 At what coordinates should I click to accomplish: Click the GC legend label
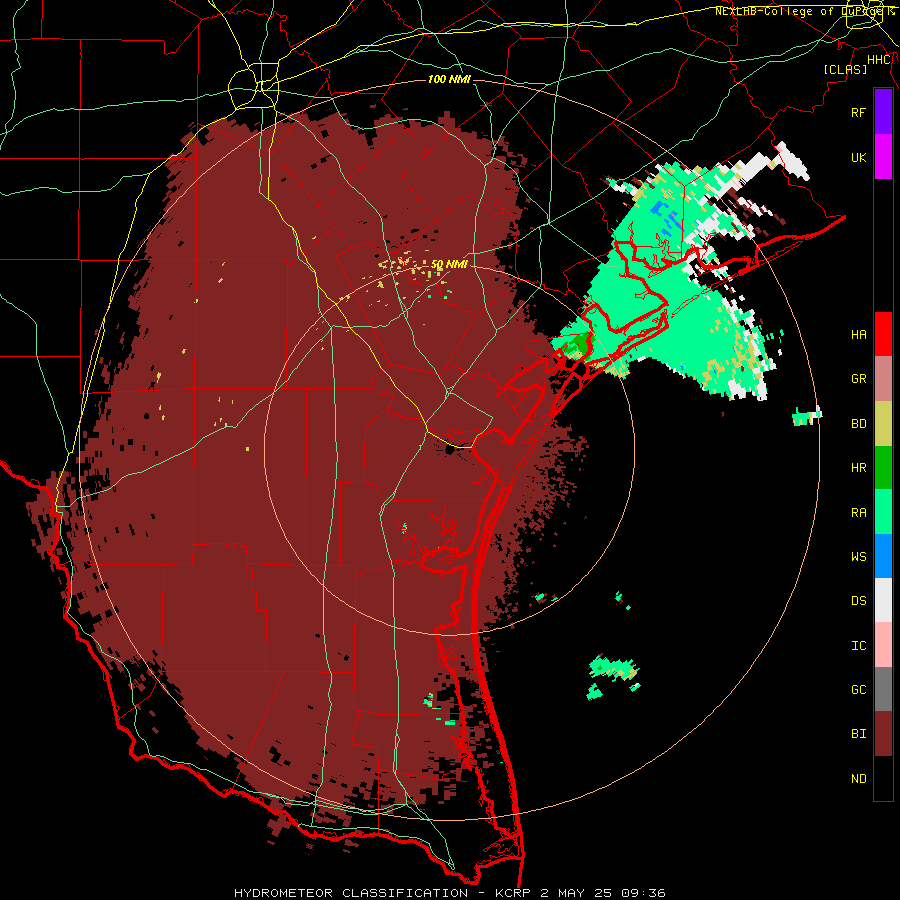pyautogui.click(x=859, y=690)
